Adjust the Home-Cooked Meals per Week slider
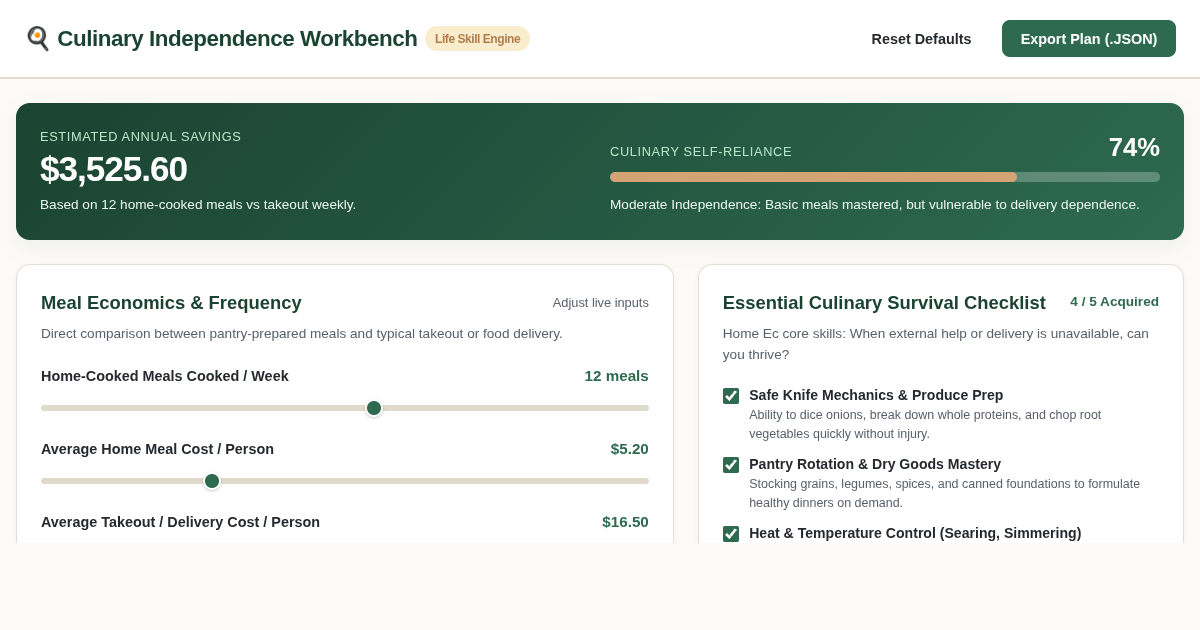 (345, 408)
